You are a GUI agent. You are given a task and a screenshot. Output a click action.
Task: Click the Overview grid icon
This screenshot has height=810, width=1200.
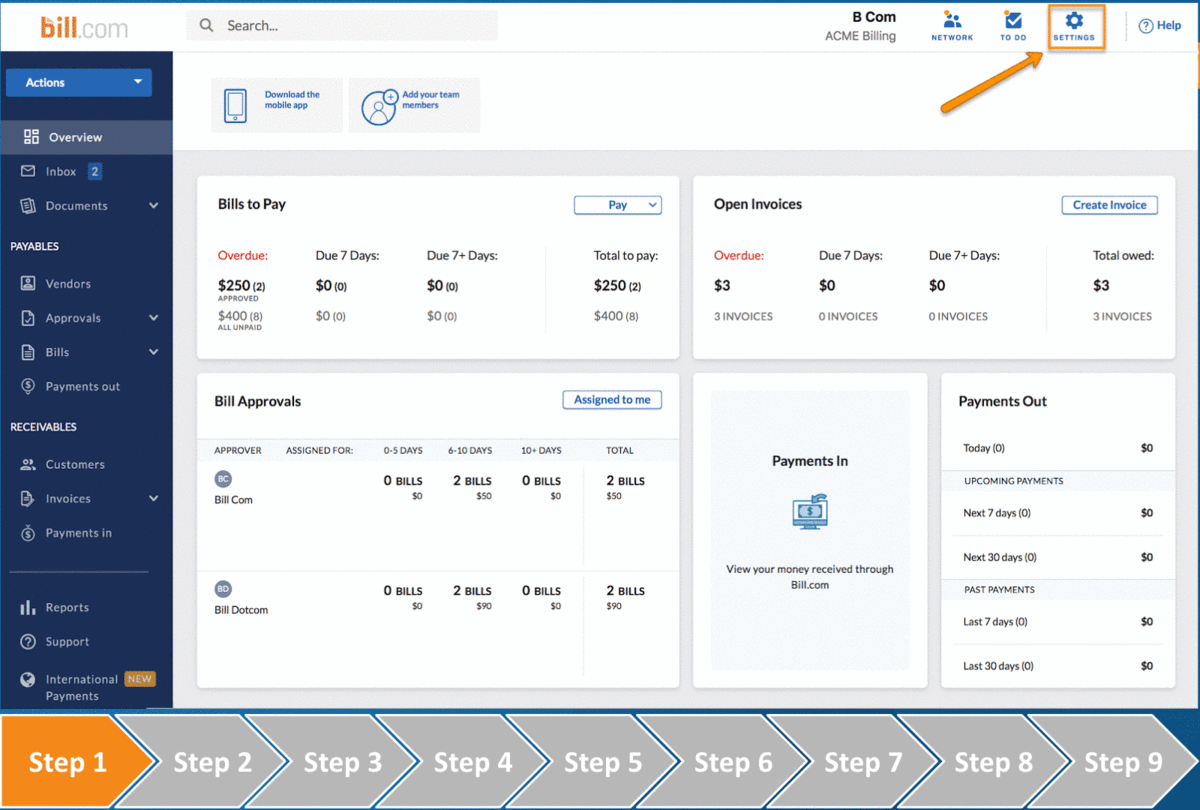coord(31,137)
